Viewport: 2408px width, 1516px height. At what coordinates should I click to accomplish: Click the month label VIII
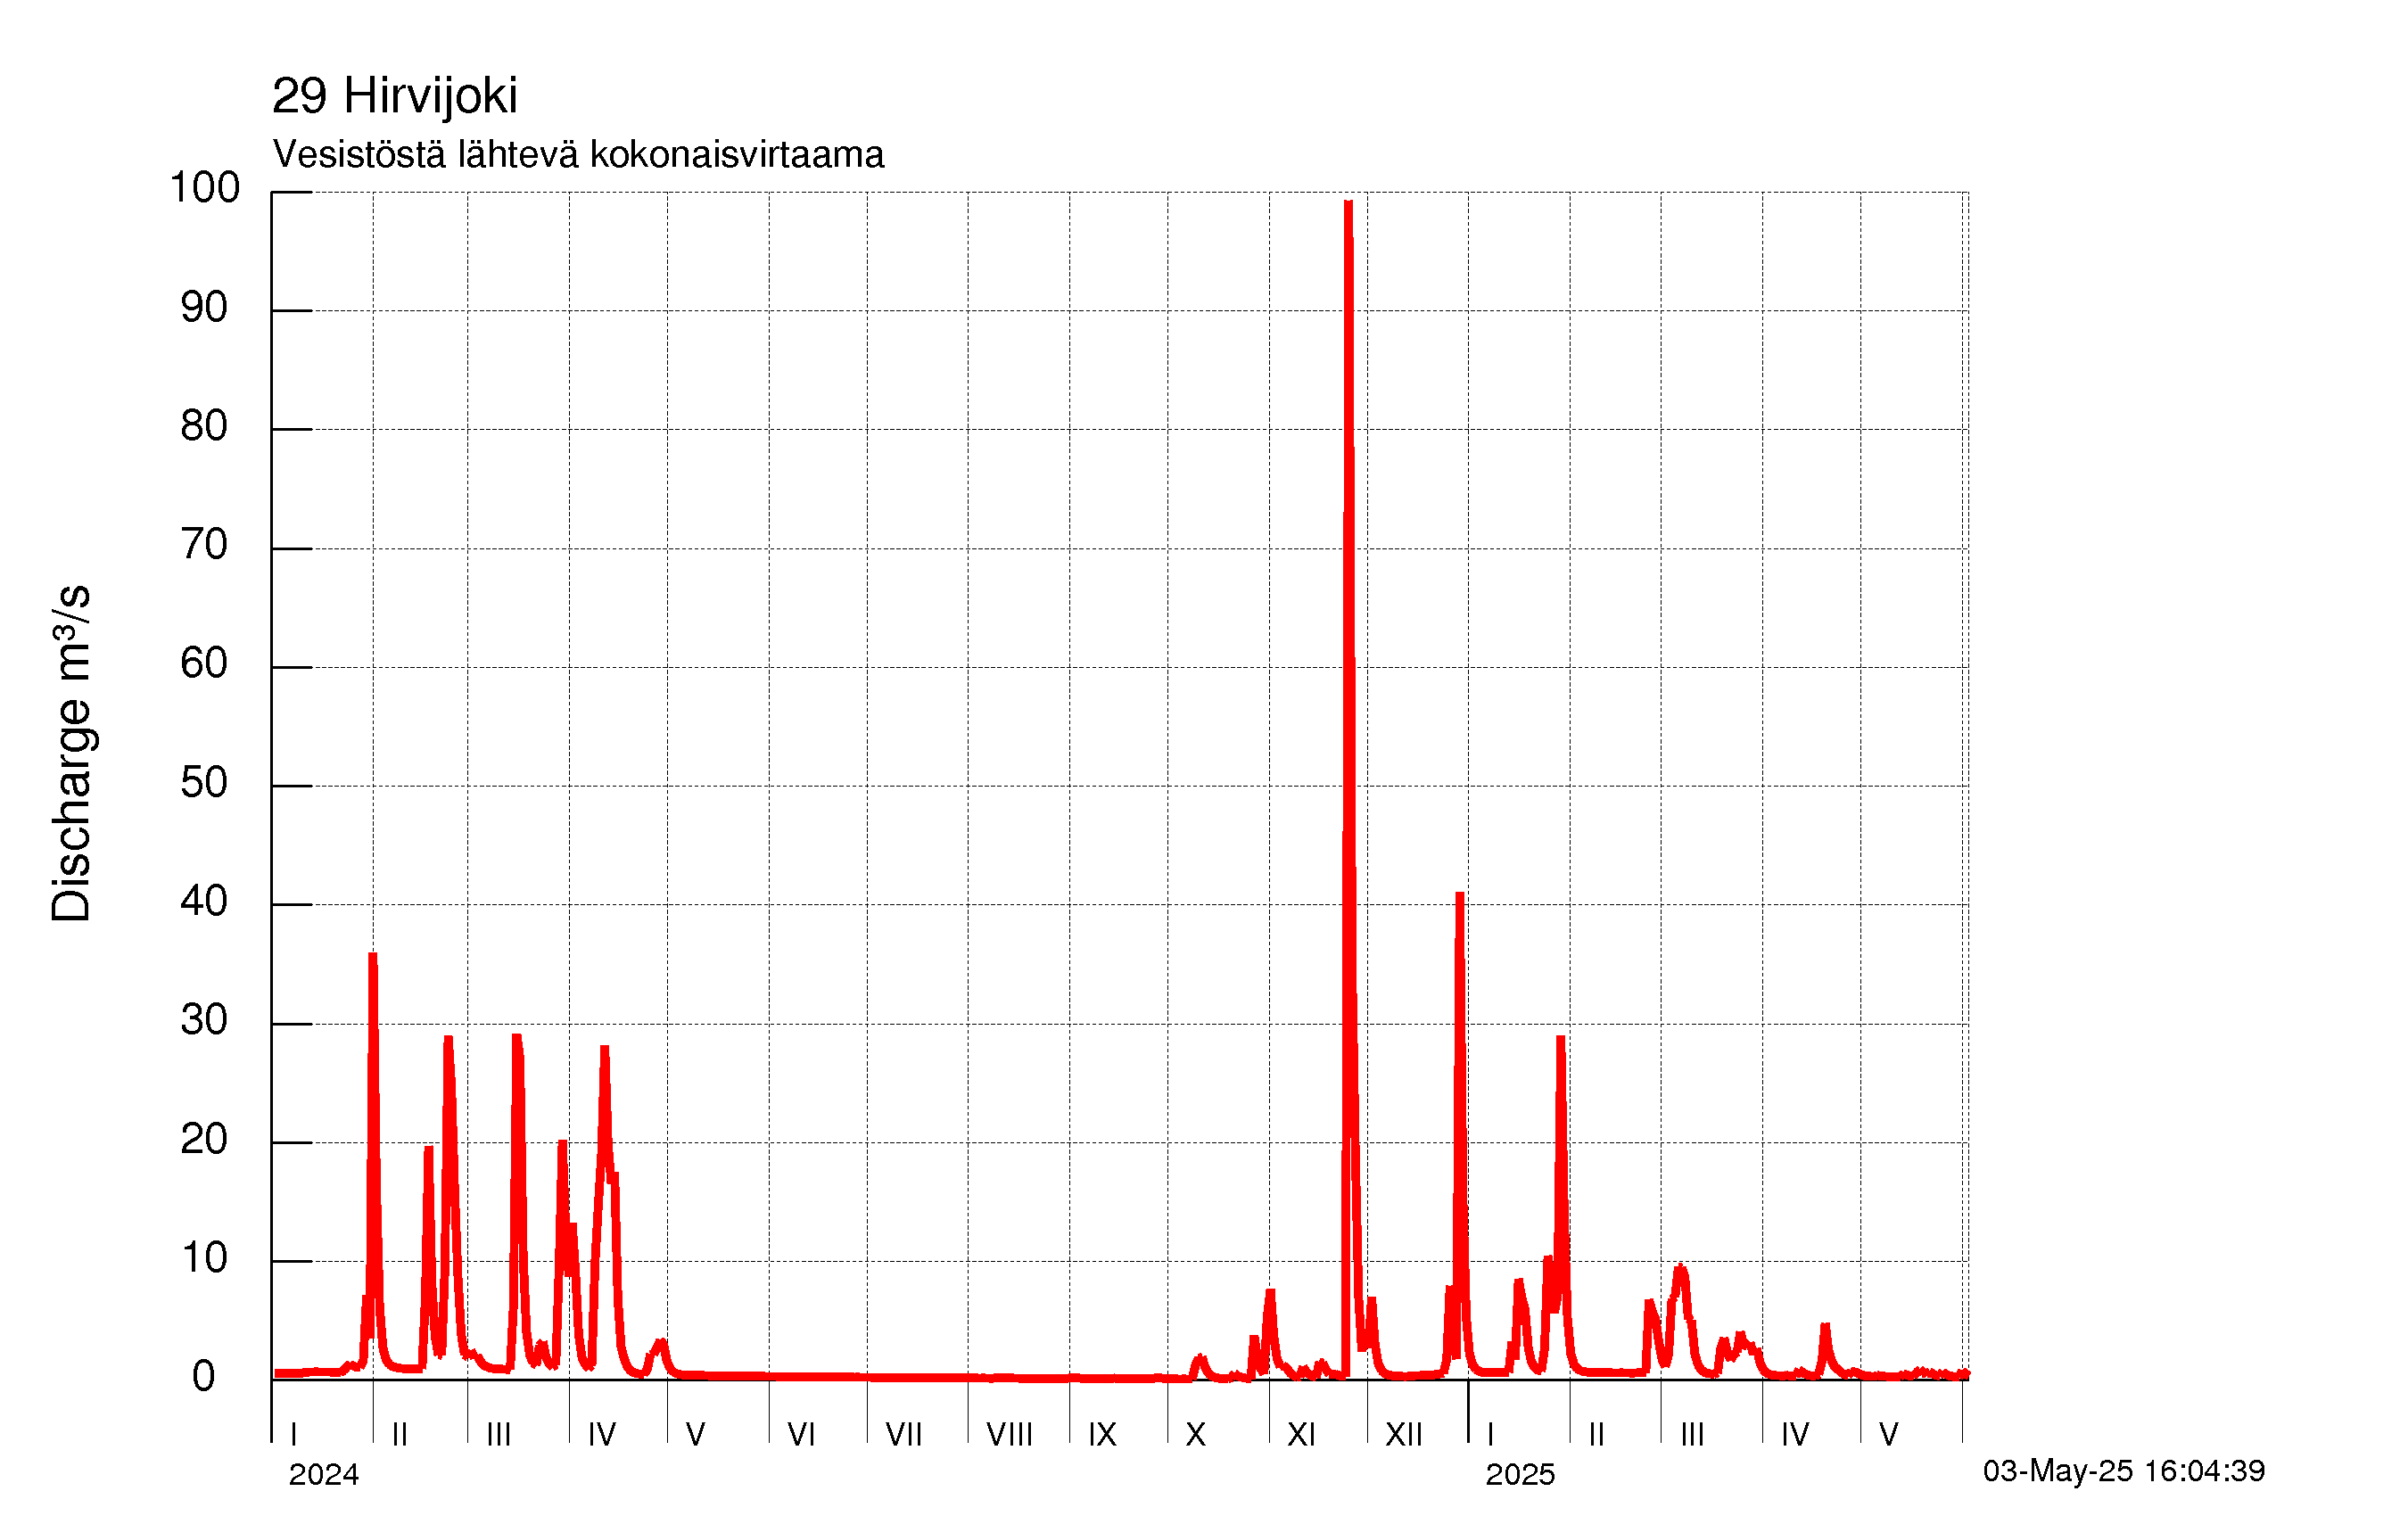[1009, 1435]
